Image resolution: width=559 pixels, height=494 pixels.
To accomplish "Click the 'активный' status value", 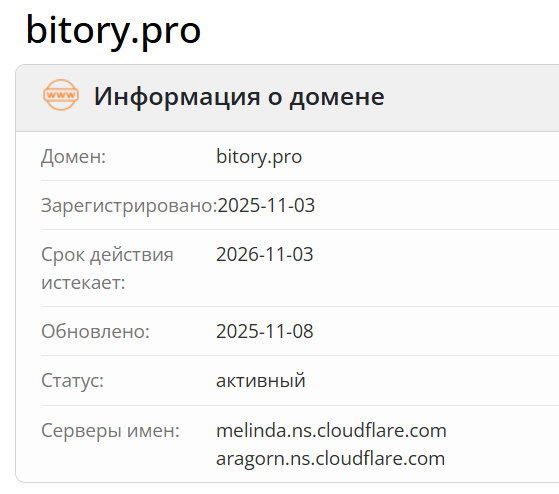I will [261, 380].
